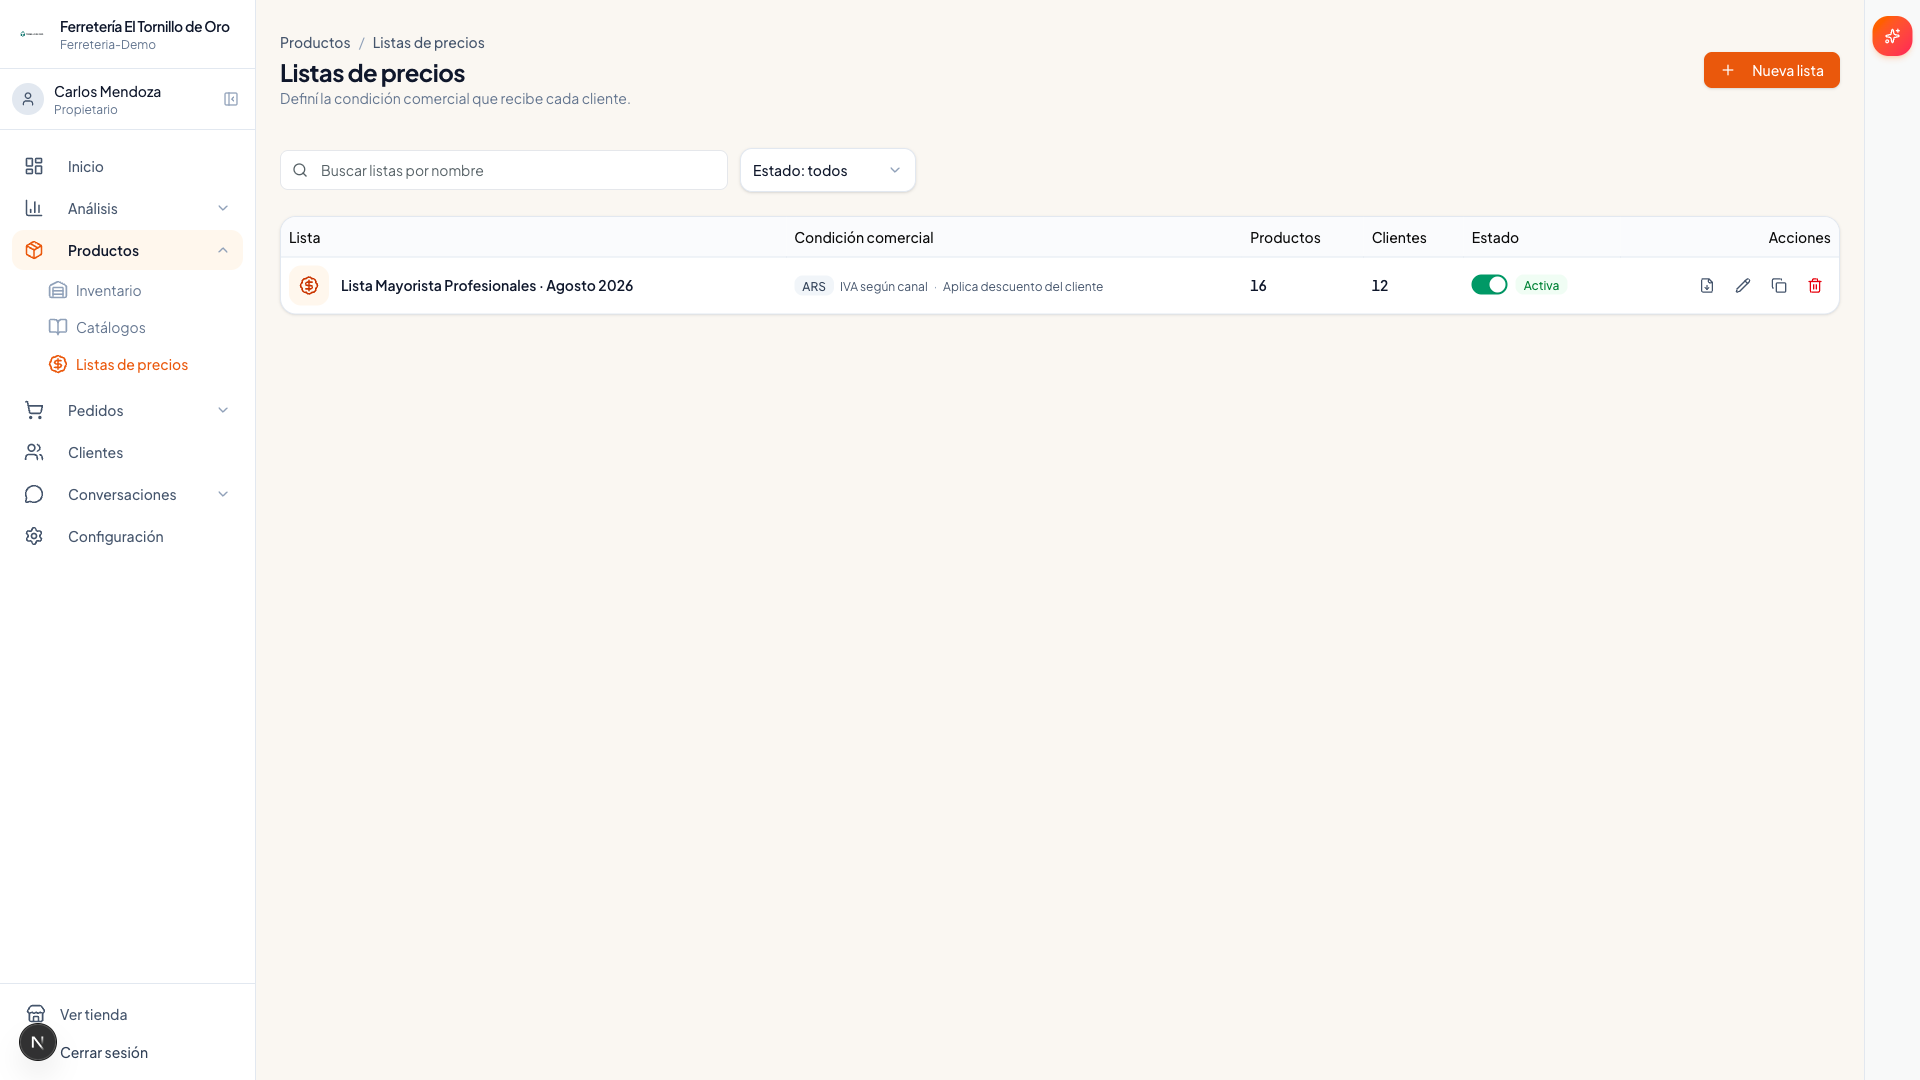The height and width of the screenshot is (1080, 1920).
Task: Click the Carlos Mendoza user avatar
Action: click(28, 99)
